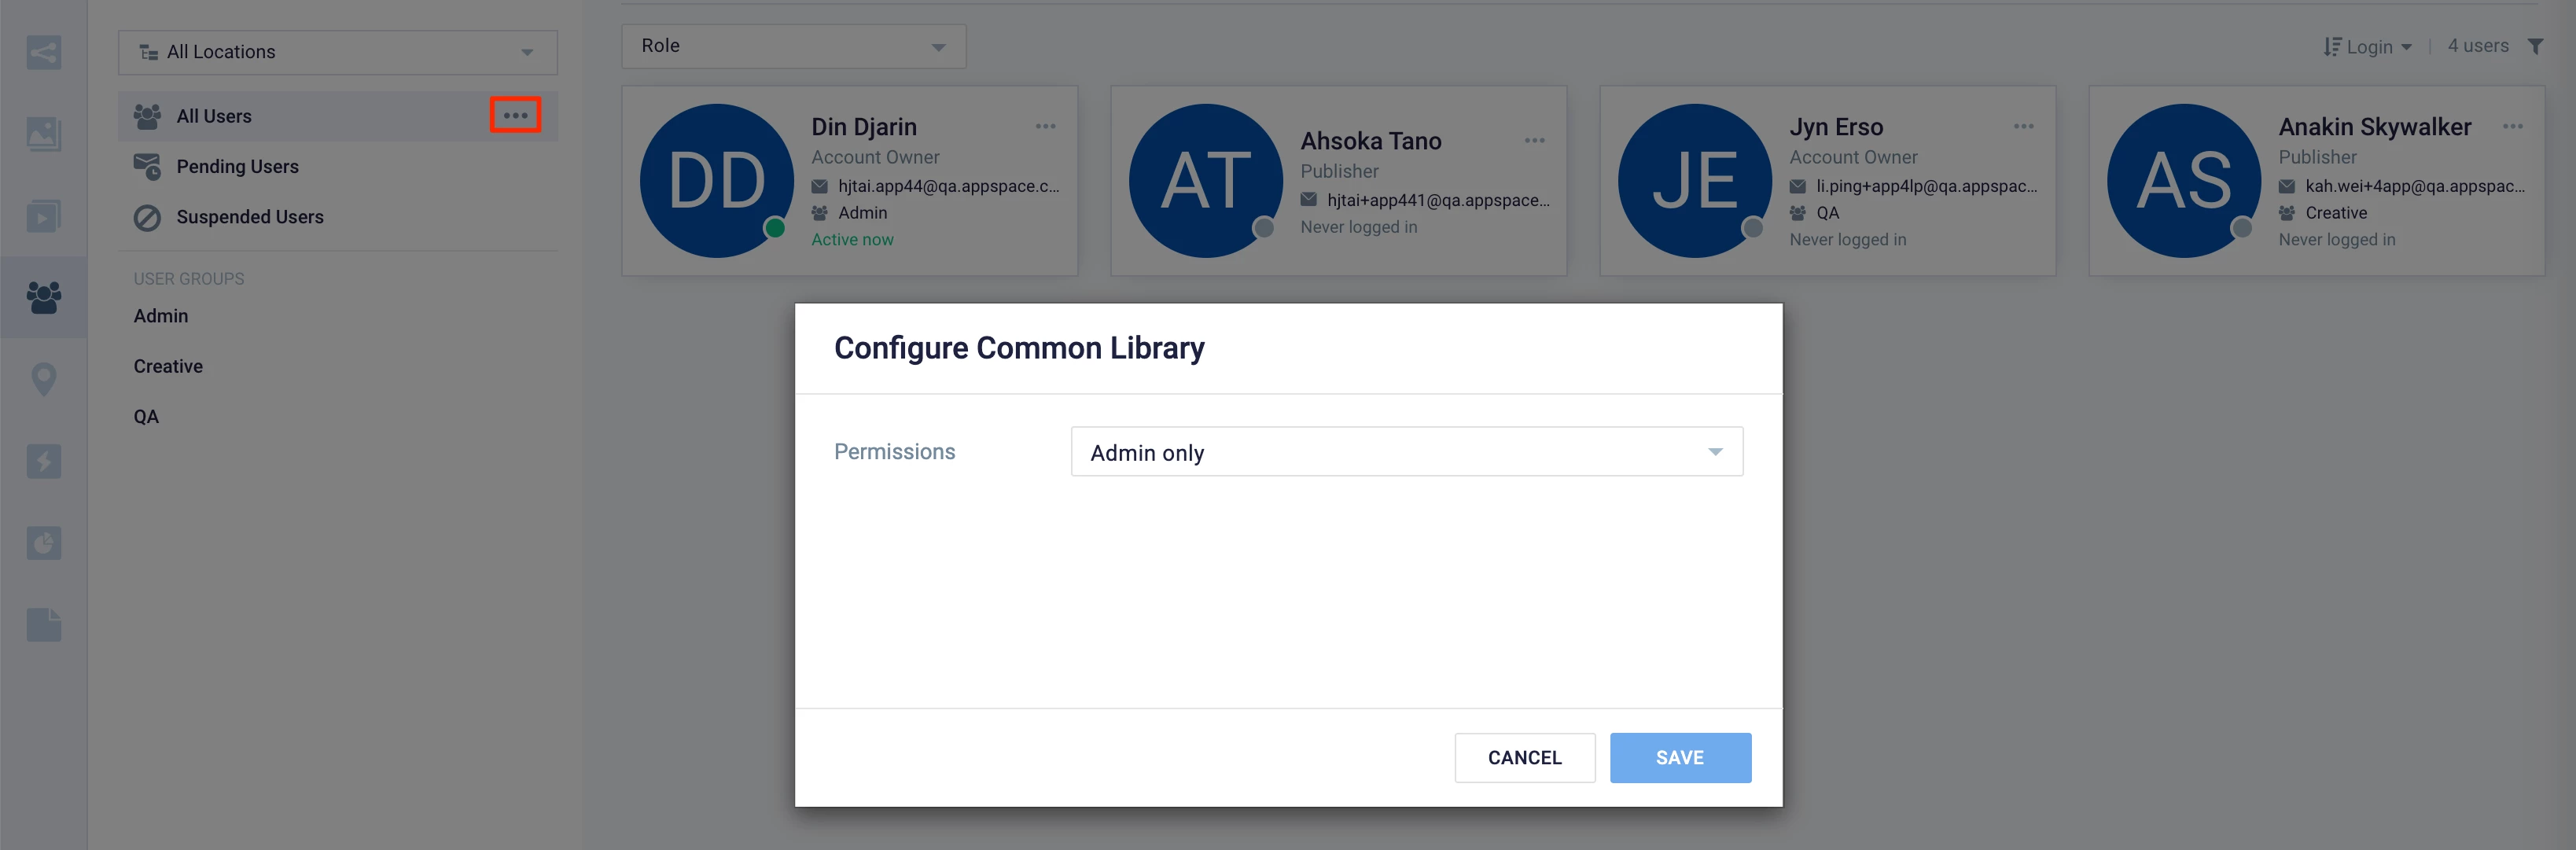Select the Creative user group
This screenshot has width=2576, height=850.
point(168,366)
